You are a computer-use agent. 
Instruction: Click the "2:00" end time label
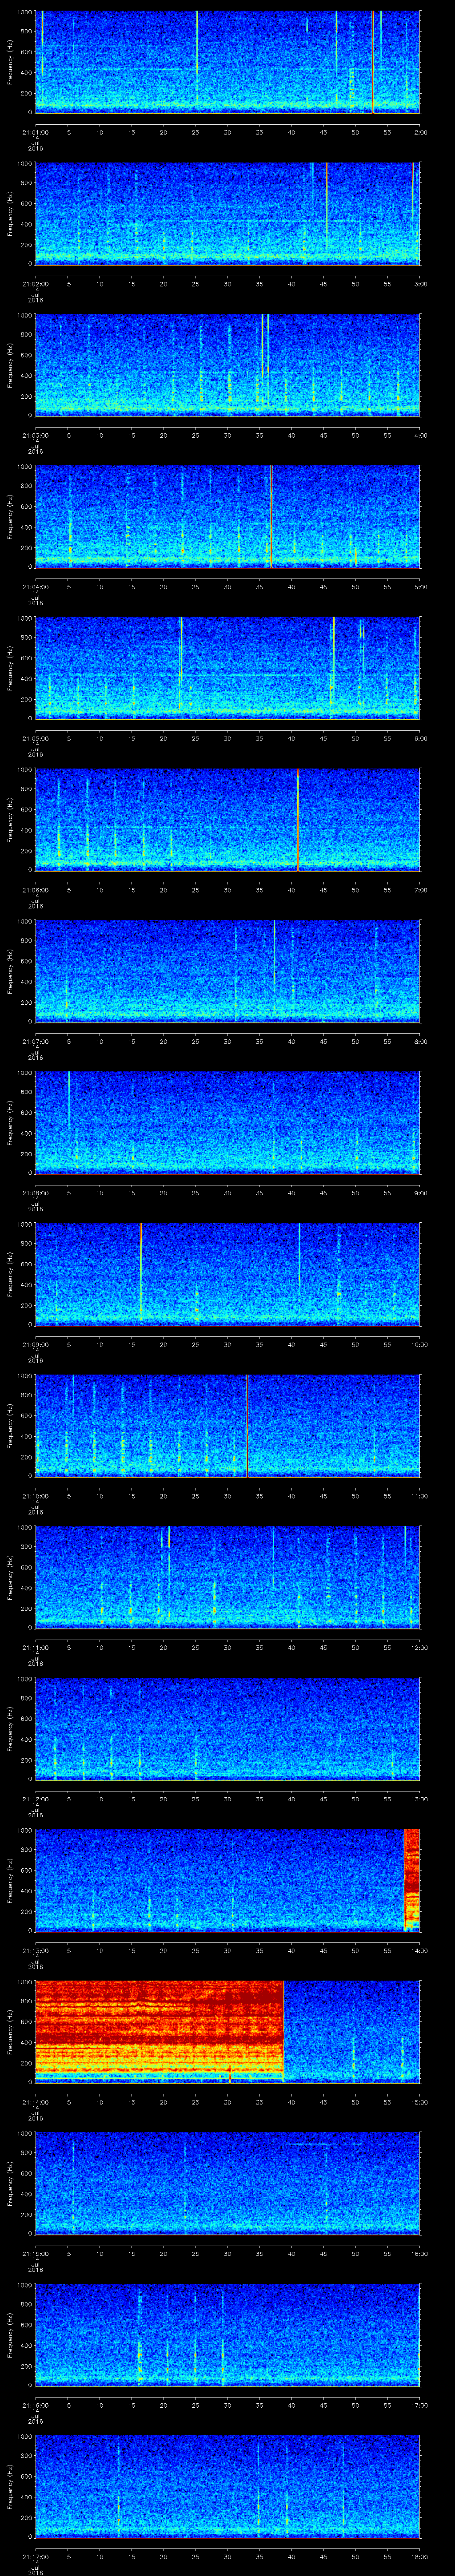tap(420, 131)
